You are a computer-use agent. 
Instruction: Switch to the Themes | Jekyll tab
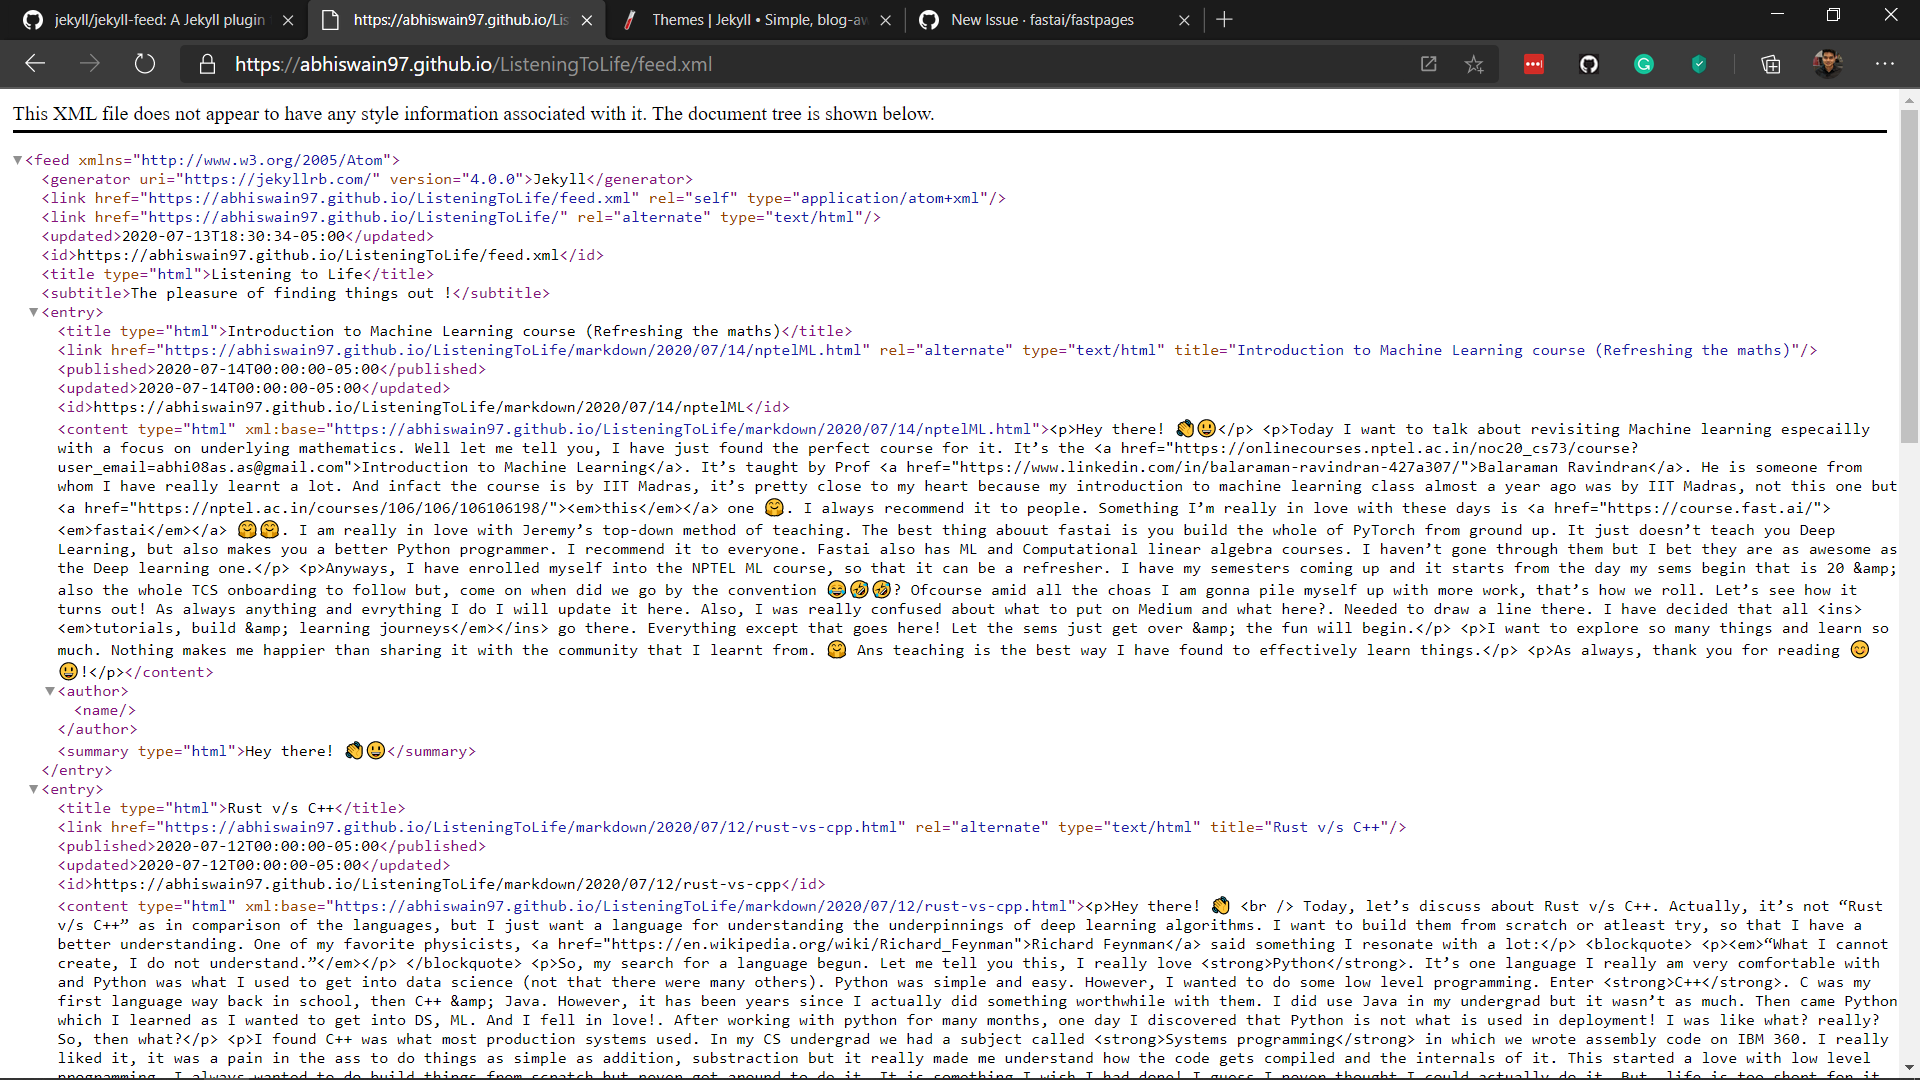(x=755, y=20)
